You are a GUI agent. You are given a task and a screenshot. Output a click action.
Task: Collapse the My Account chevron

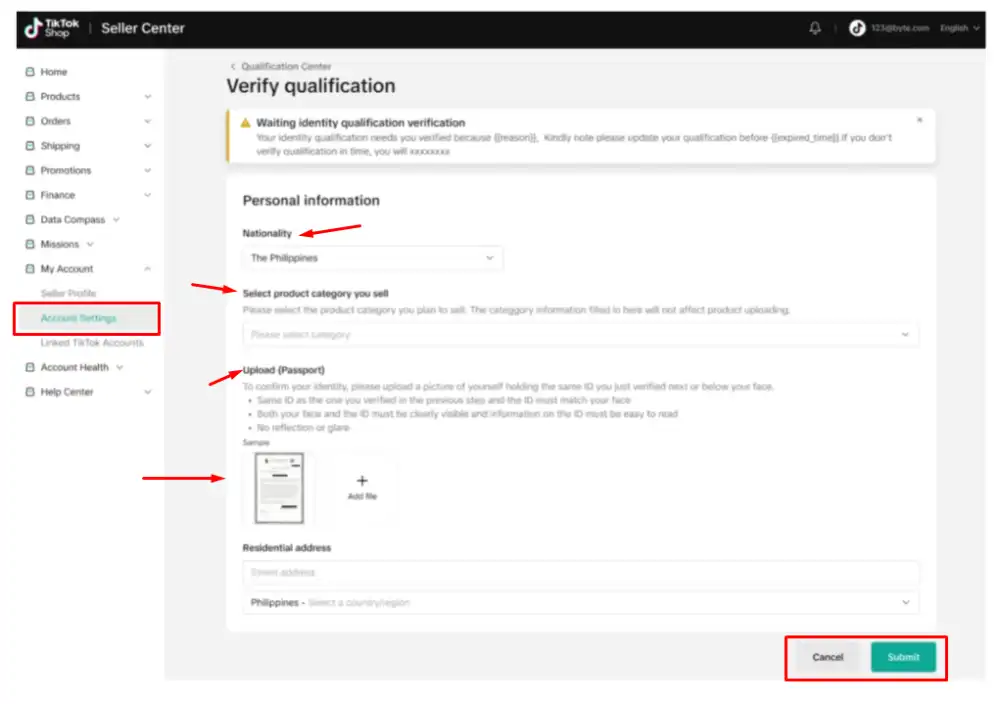(148, 269)
